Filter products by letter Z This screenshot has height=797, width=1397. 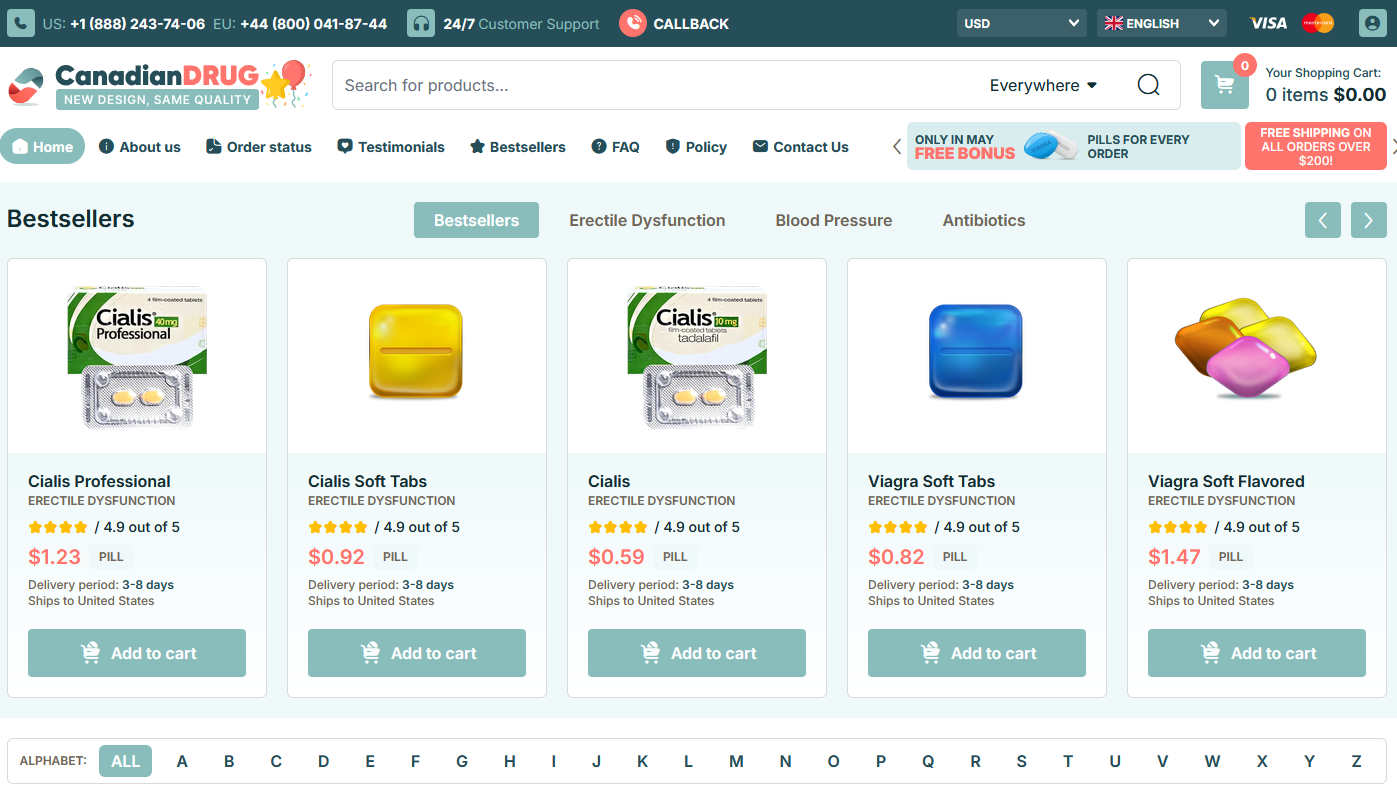(x=1356, y=761)
